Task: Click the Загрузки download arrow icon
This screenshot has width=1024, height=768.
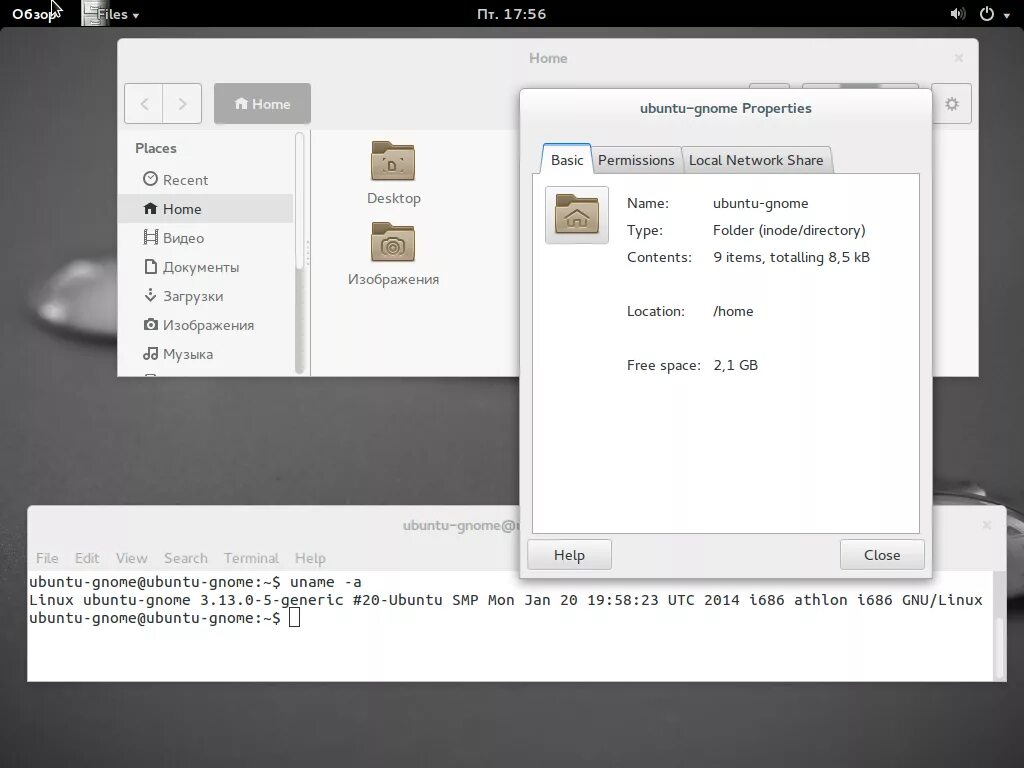Action: coord(150,295)
